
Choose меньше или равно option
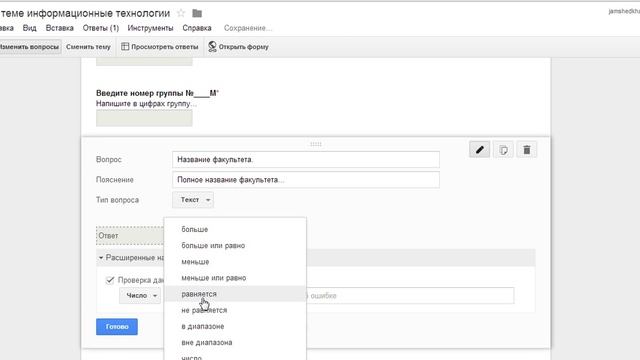235,278
